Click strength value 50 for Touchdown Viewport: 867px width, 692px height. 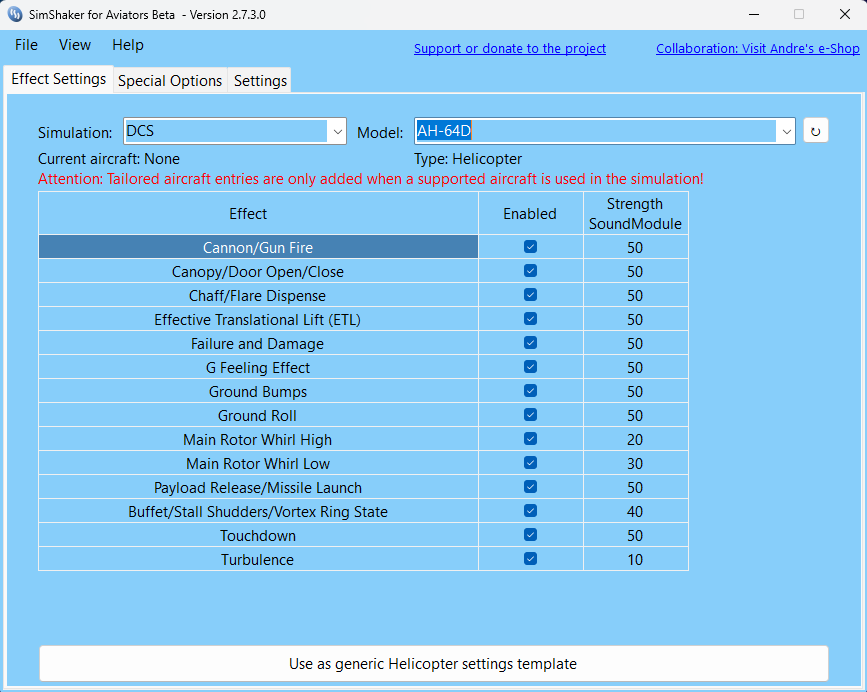point(635,536)
